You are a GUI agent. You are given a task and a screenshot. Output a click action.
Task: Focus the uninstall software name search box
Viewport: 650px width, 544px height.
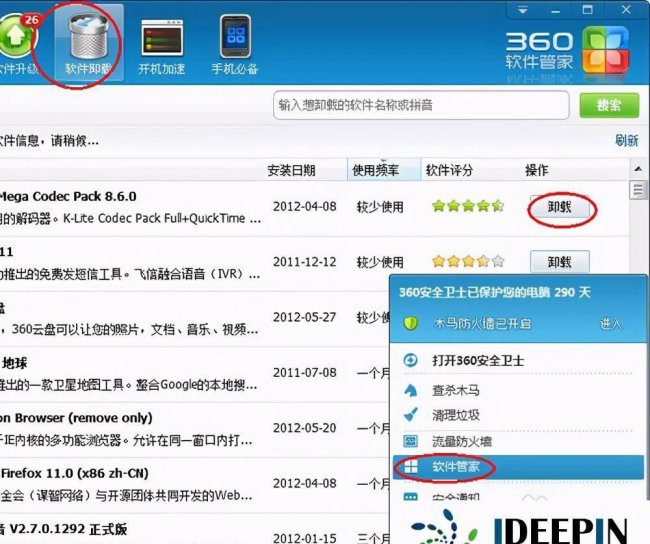click(421, 105)
